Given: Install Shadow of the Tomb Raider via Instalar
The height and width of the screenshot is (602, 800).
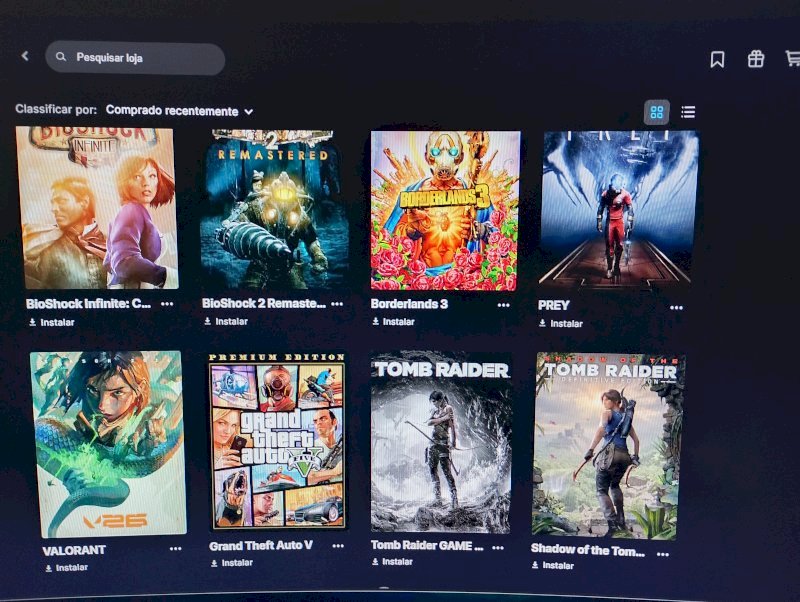Looking at the screenshot, I should [553, 565].
